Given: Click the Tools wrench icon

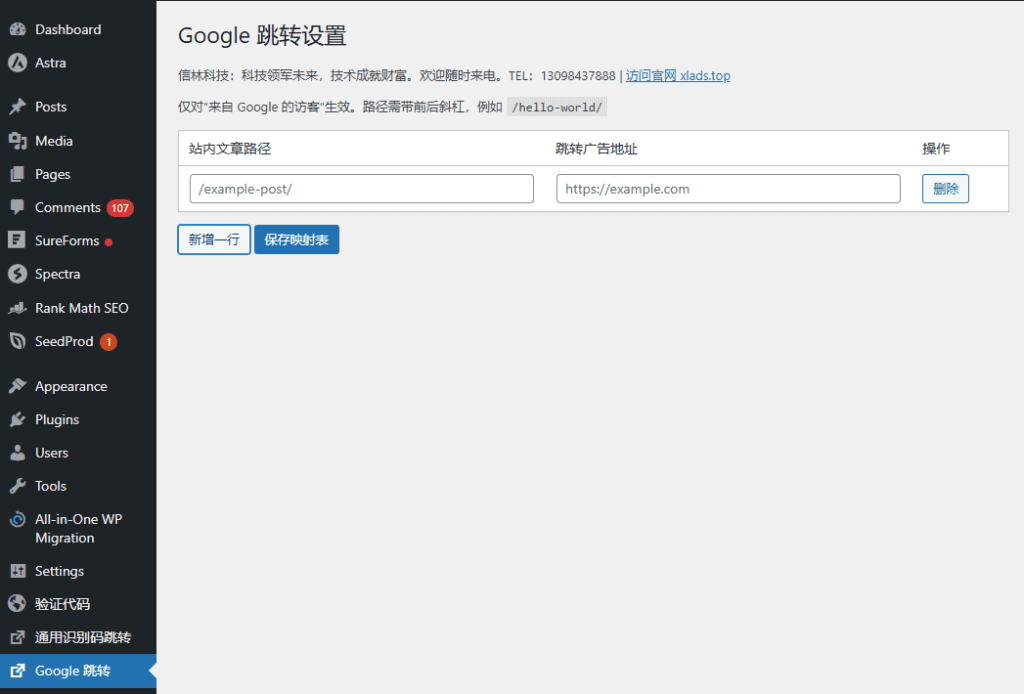Looking at the screenshot, I should (x=18, y=486).
